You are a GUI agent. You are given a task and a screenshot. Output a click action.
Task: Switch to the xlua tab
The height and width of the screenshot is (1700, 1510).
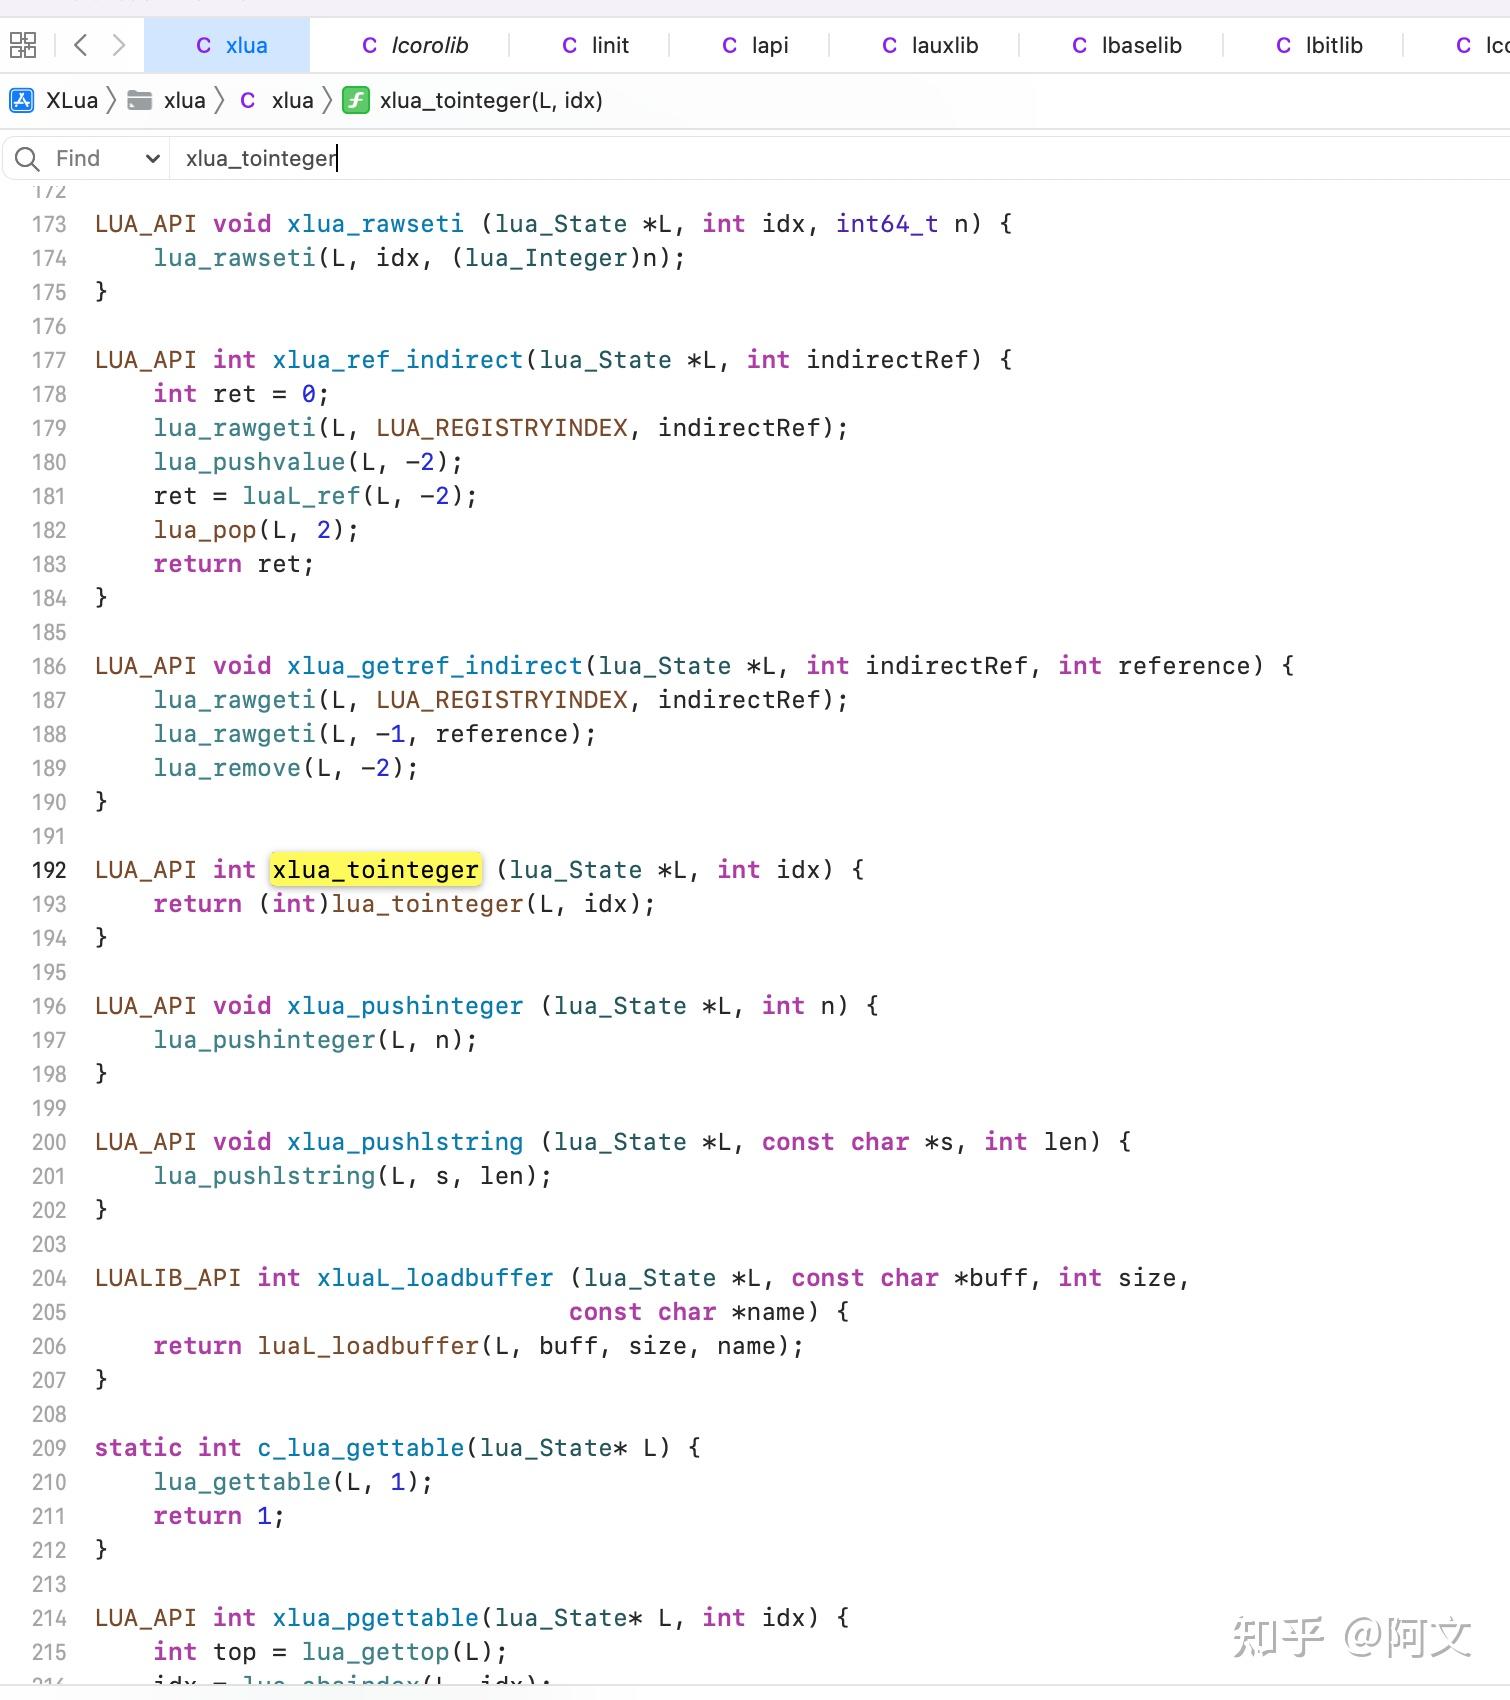(x=228, y=45)
